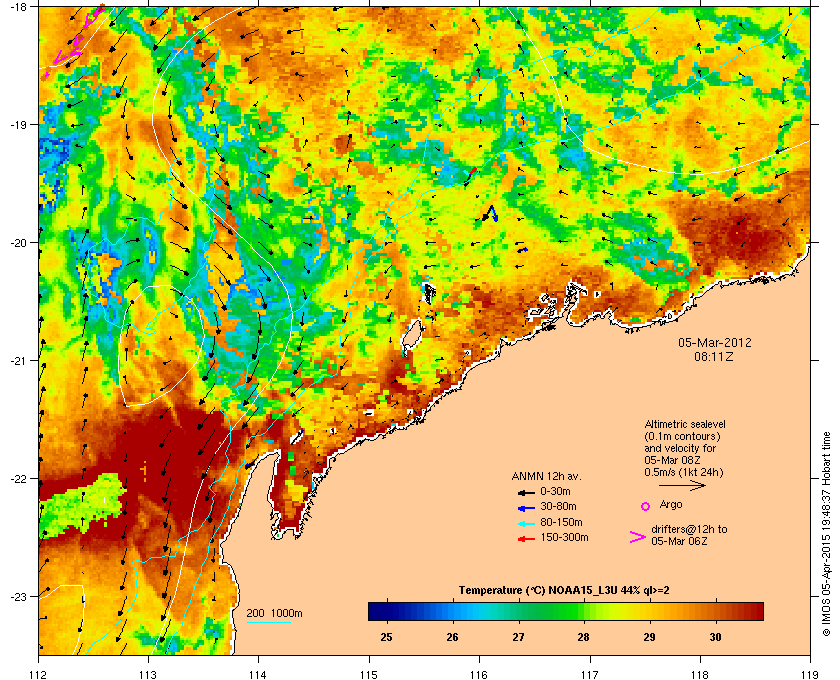
Task: Click the 0.5m/s velocity scale arrow
Action: pos(682,485)
